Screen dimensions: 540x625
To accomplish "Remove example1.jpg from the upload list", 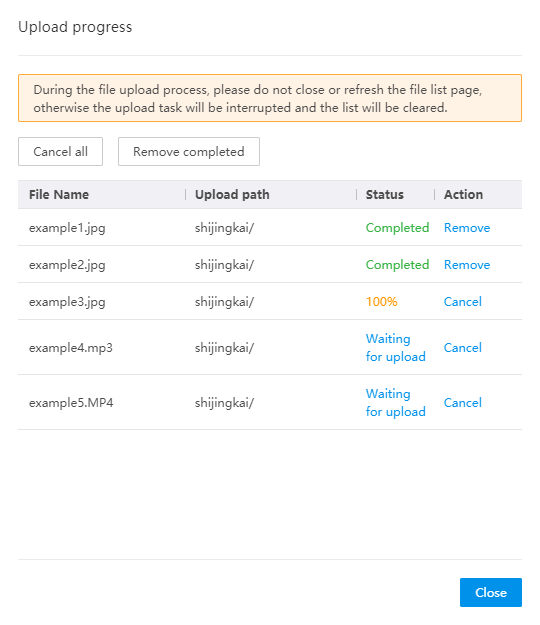I will tap(467, 228).
